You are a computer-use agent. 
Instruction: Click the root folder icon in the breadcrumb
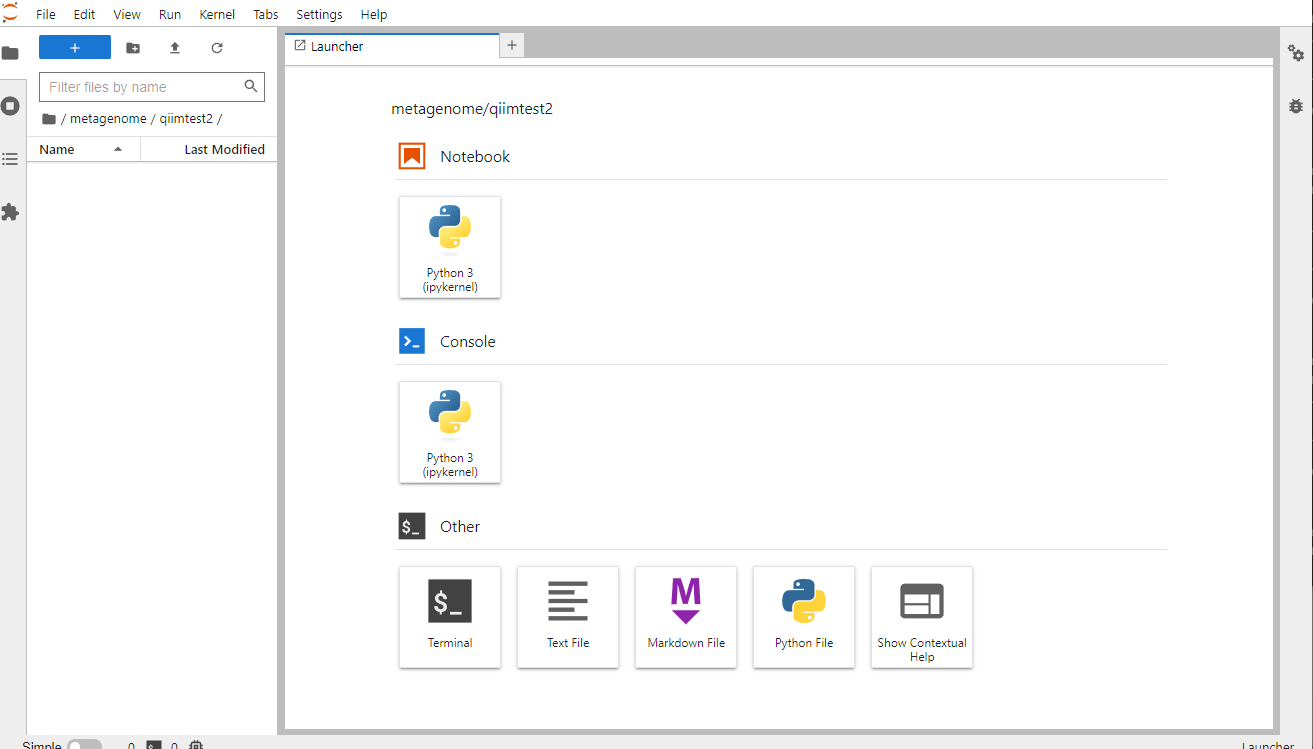(x=49, y=118)
